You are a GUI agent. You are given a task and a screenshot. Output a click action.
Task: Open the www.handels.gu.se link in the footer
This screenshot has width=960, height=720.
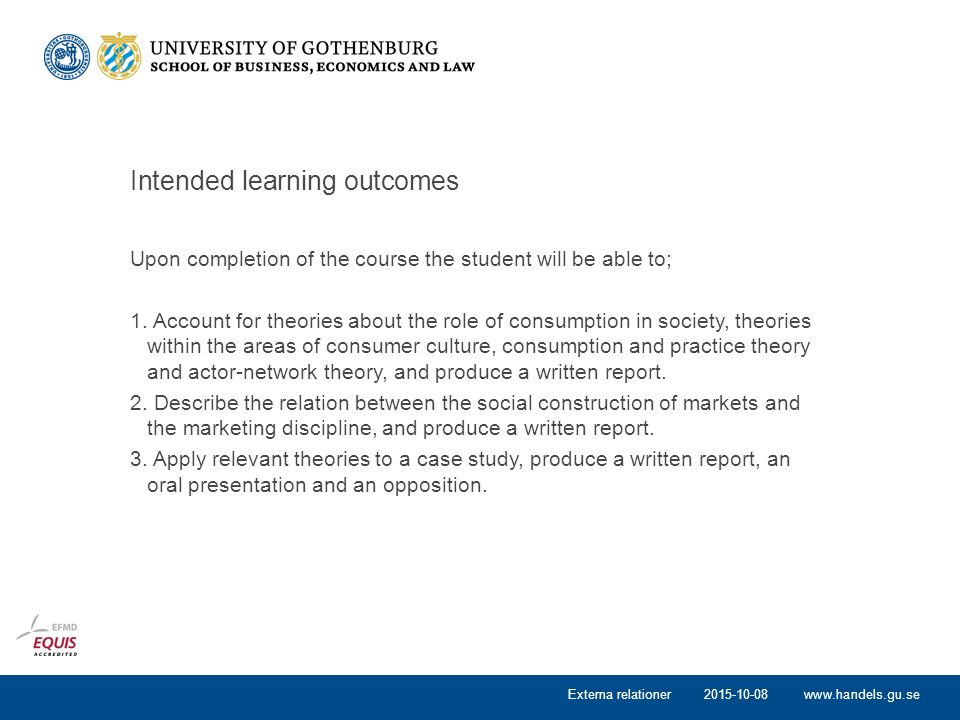[861, 694]
